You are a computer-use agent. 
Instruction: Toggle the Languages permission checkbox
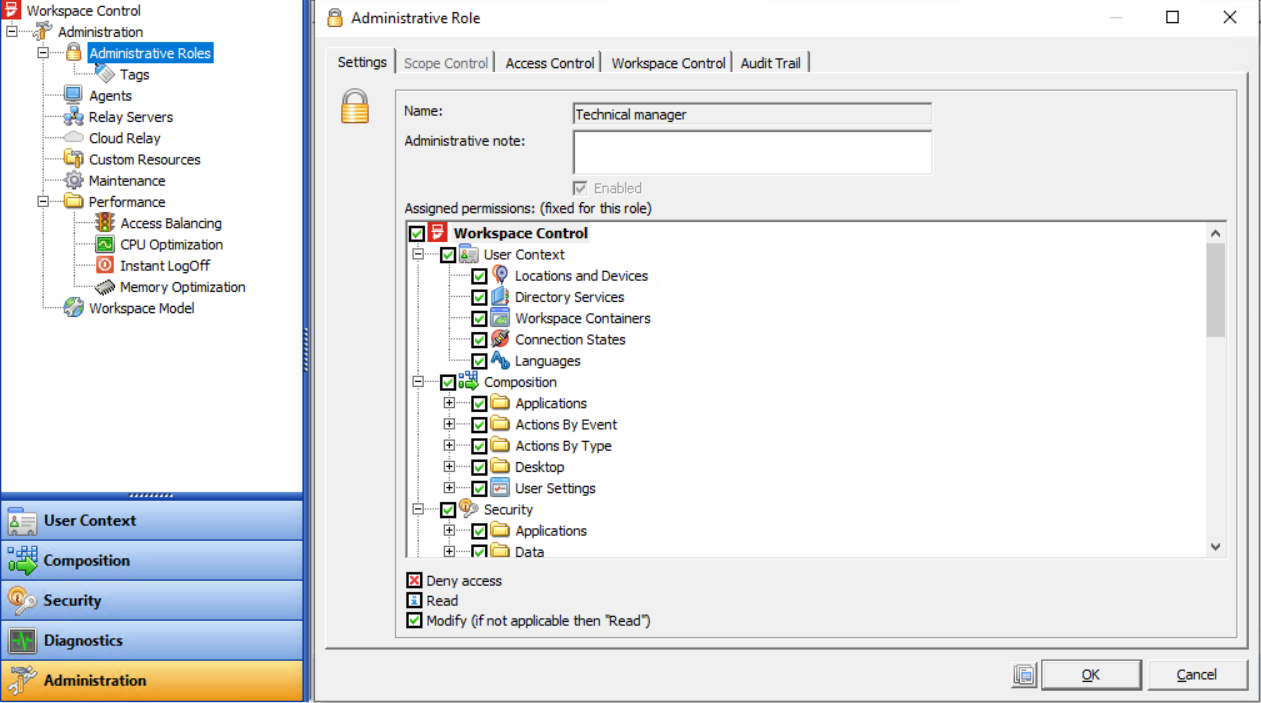point(479,361)
